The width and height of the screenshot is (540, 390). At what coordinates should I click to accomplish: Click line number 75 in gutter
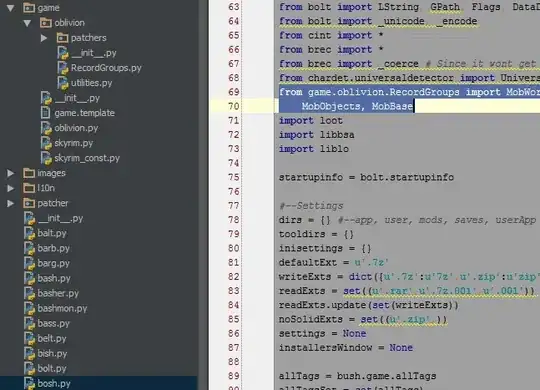pos(233,177)
